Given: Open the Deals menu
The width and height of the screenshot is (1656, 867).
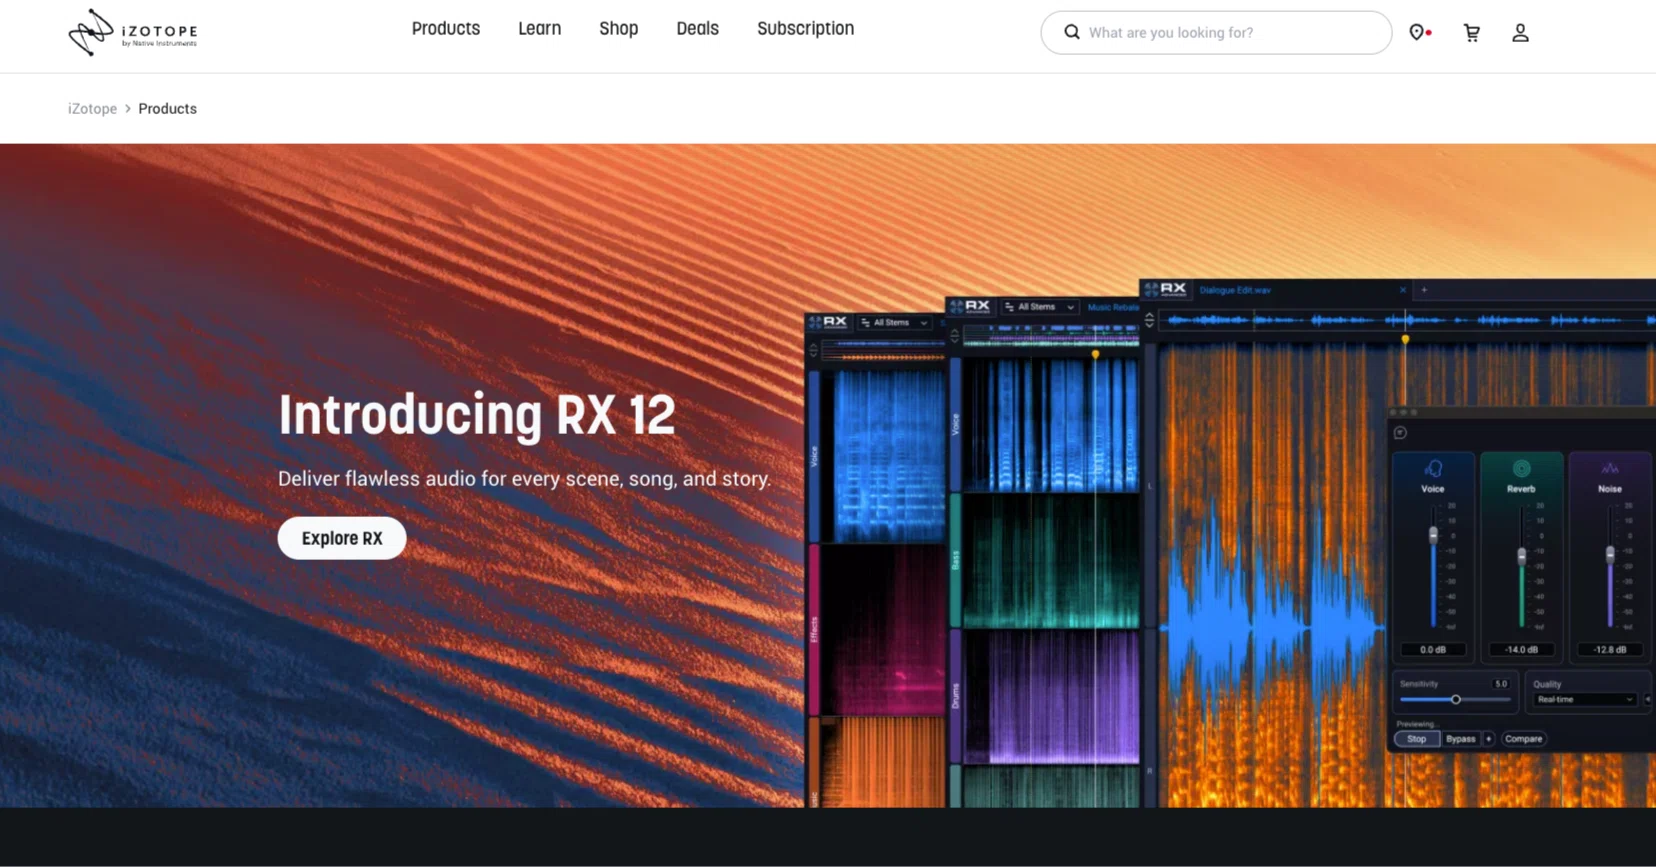Looking at the screenshot, I should [x=697, y=29].
